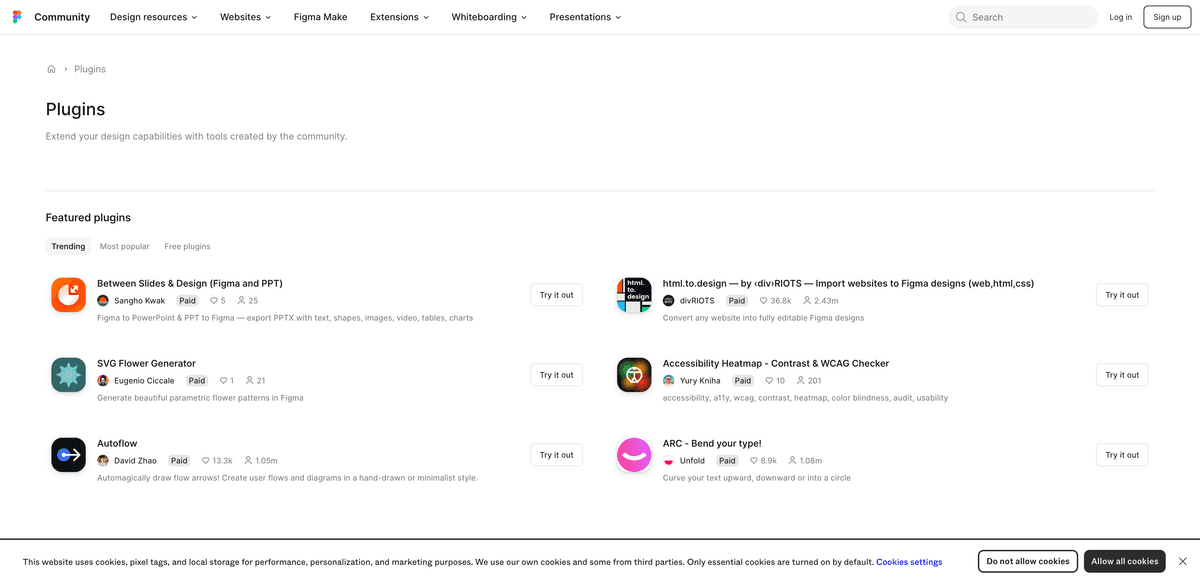Open Cookies settings link
The width and height of the screenshot is (1200, 584).
pyautogui.click(x=909, y=562)
